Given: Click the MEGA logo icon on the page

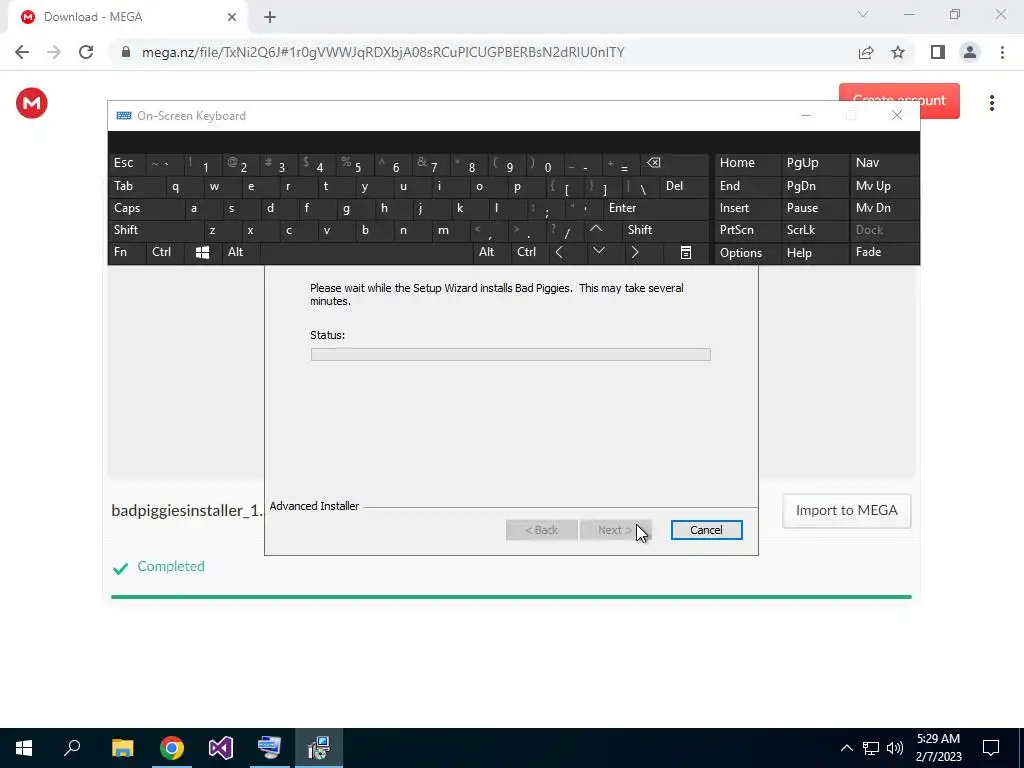Looking at the screenshot, I should (x=32, y=103).
